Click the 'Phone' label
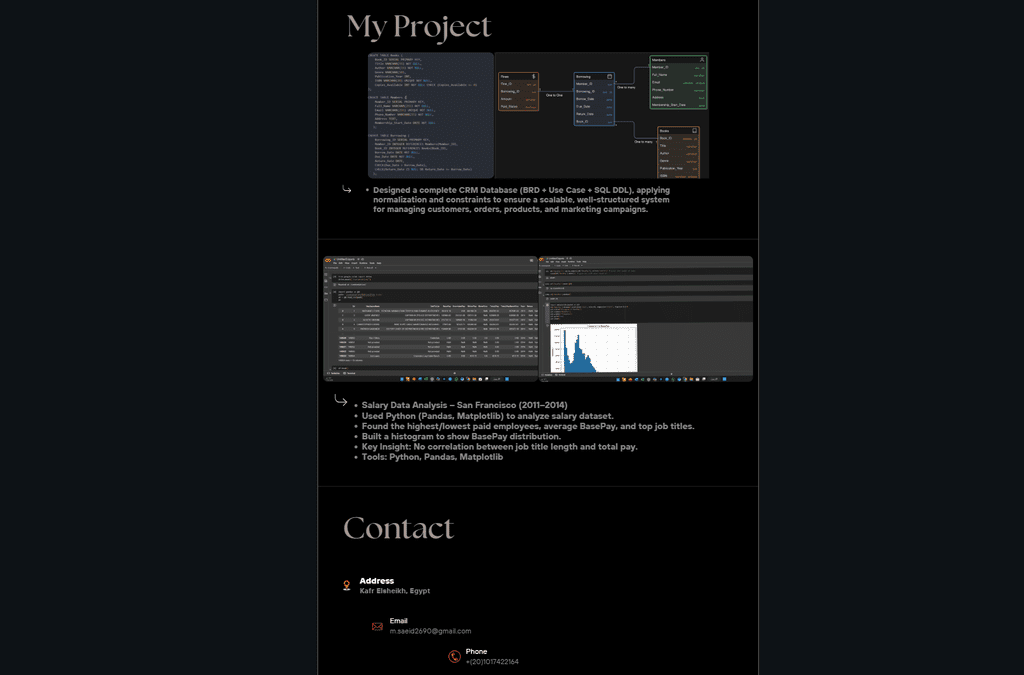 [476, 651]
